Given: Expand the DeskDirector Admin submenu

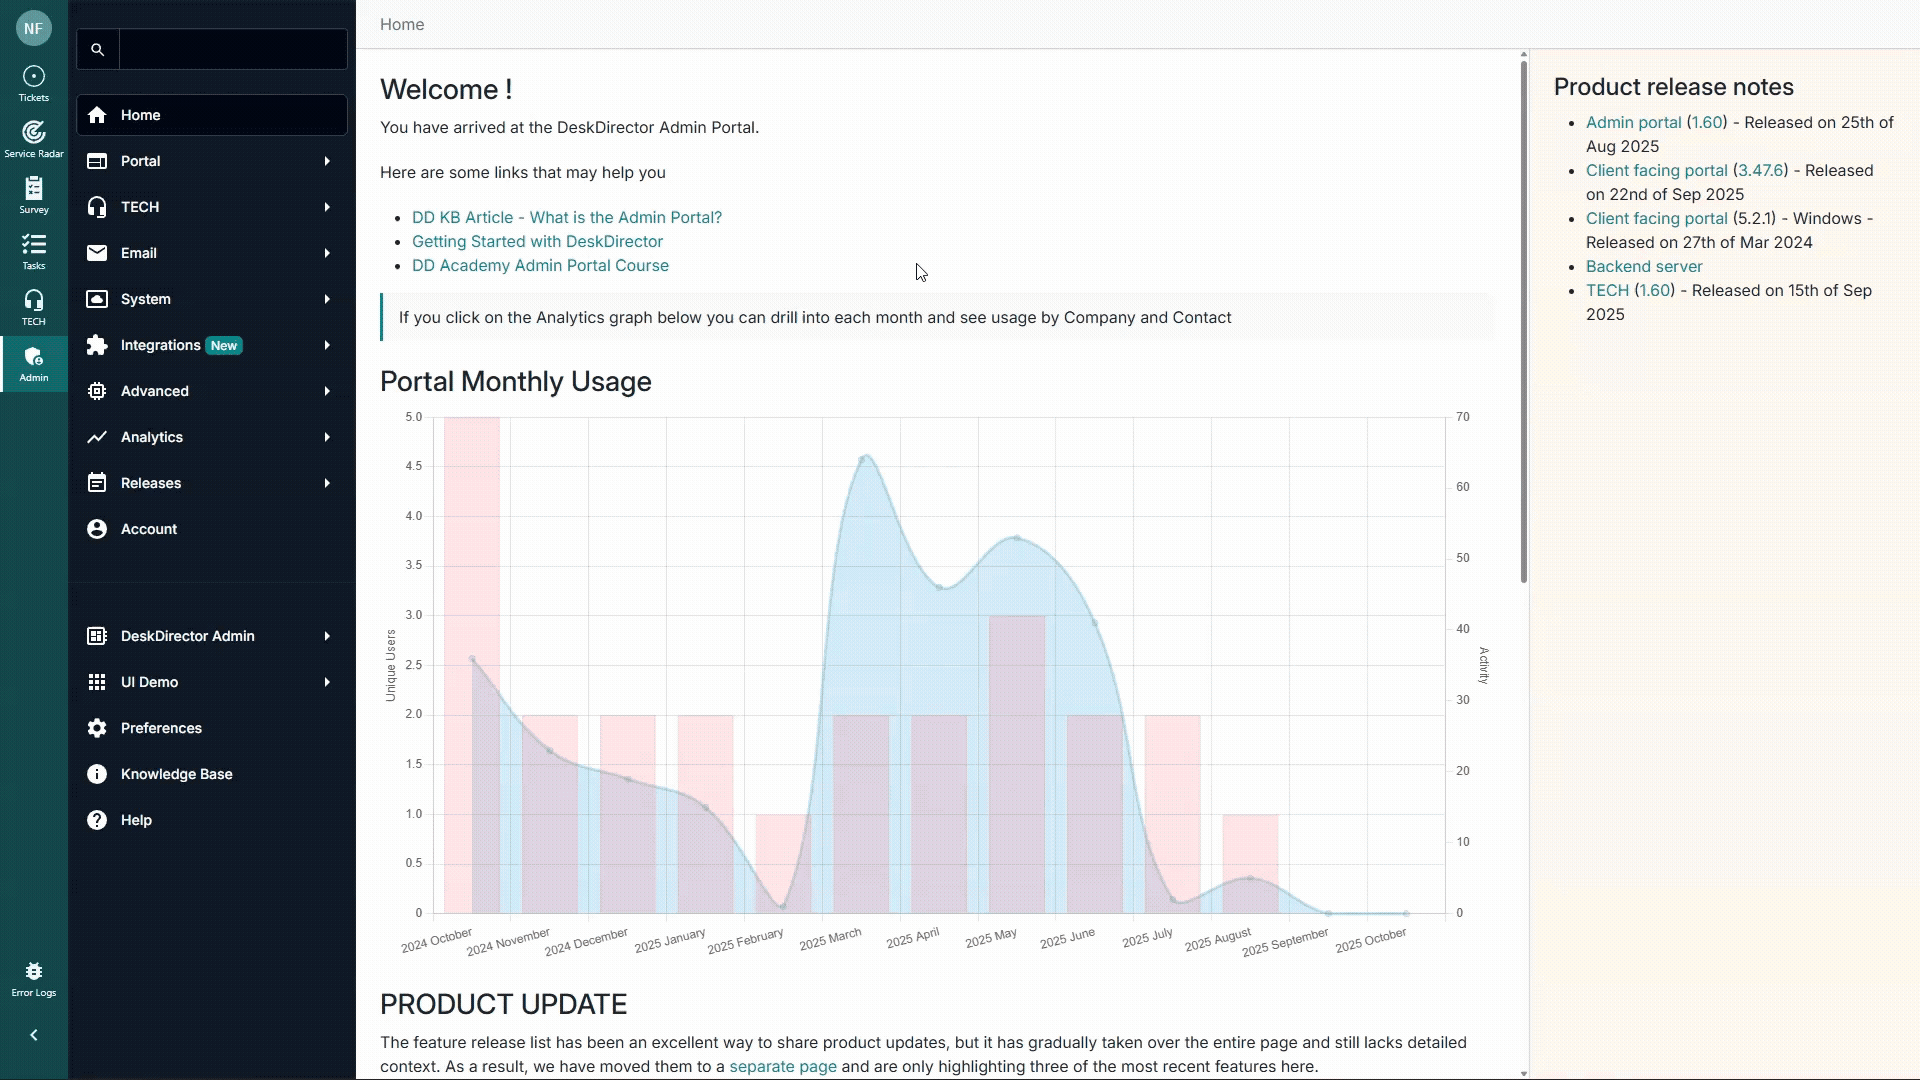Looking at the screenshot, I should click(327, 636).
